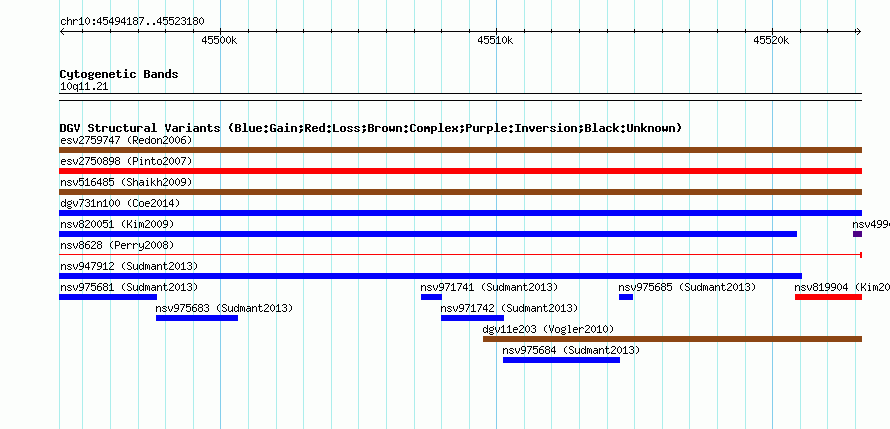
Task: Select the esv2759747 (Redon2006) label
Action: (x=126, y=140)
